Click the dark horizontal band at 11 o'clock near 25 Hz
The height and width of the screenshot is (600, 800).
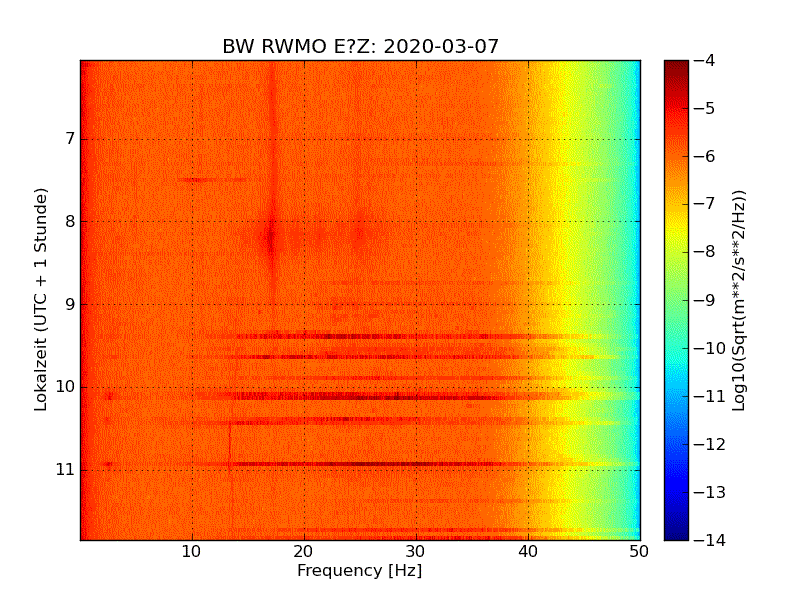click(x=360, y=464)
